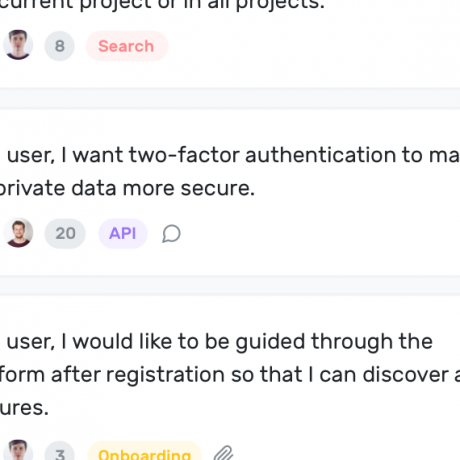The image size is (460, 460).
Task: Click the assignee avatar on the two-factor card
Action: 18,233
